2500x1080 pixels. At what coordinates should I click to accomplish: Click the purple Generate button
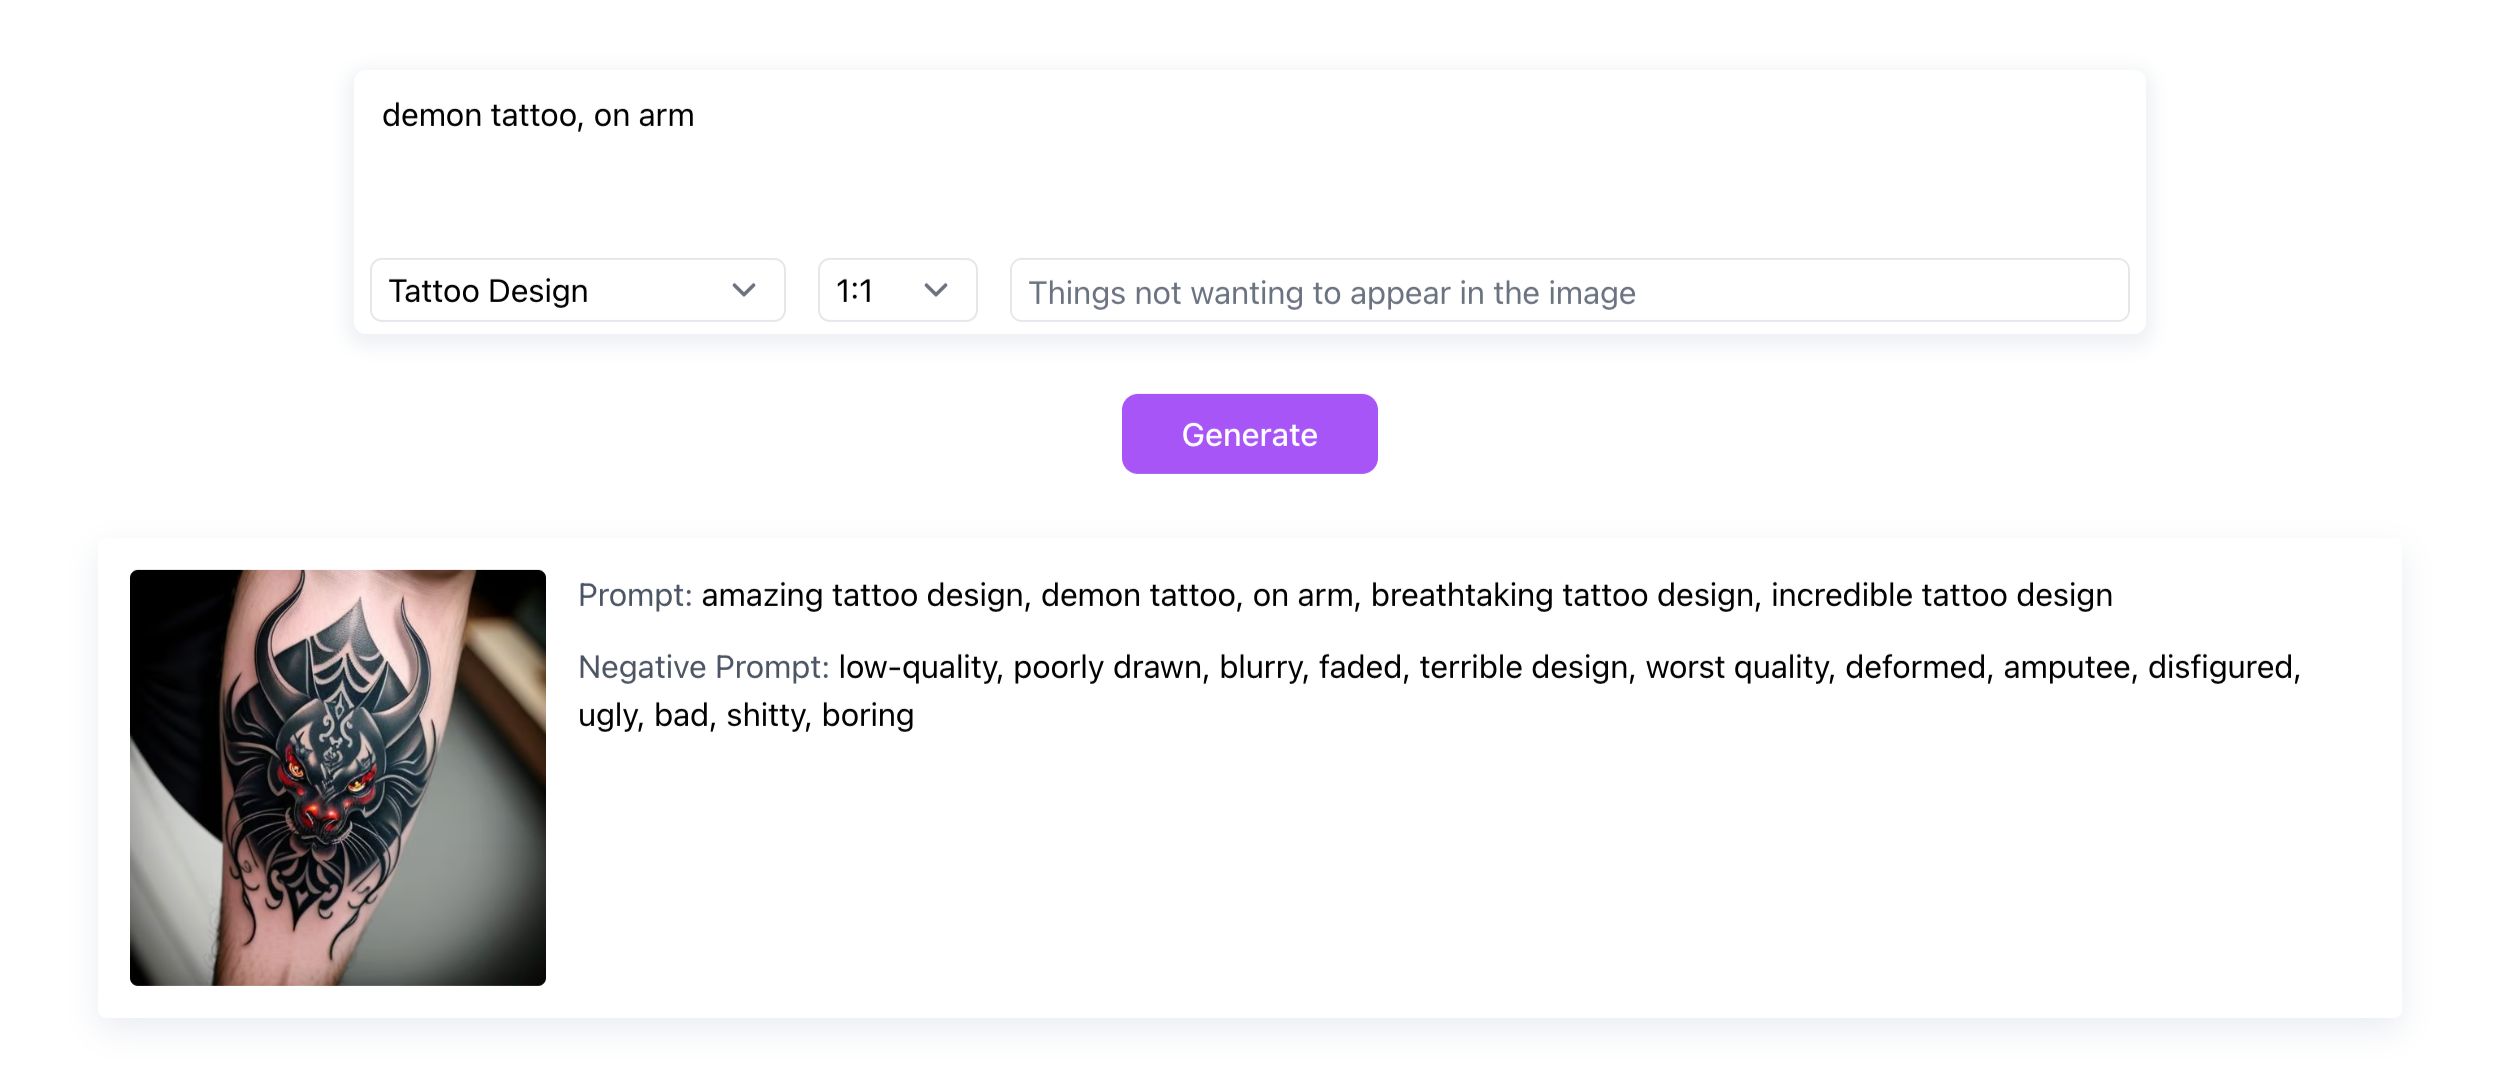(x=1249, y=434)
